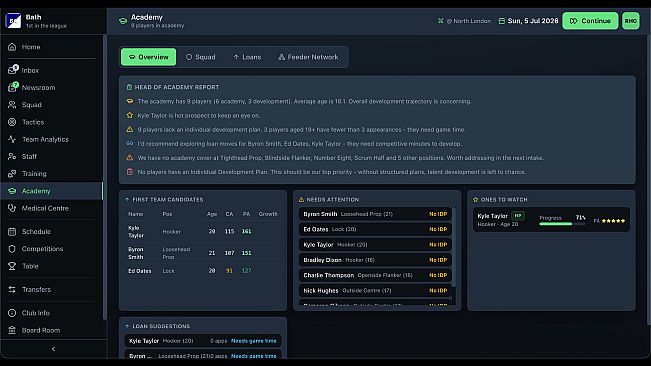Viewport: 651px width, 366px height.
Task: Click the warning icon beside Needs Attention
Action: coord(301,200)
